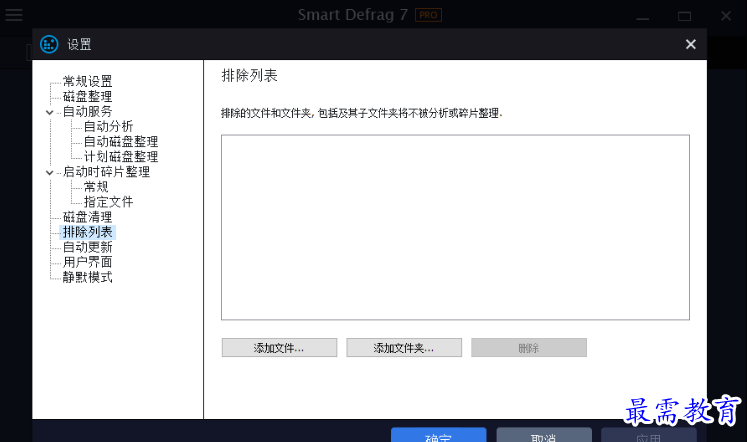The width and height of the screenshot is (747, 442).
Task: Click the greyed 删除 button
Action: [x=529, y=348]
